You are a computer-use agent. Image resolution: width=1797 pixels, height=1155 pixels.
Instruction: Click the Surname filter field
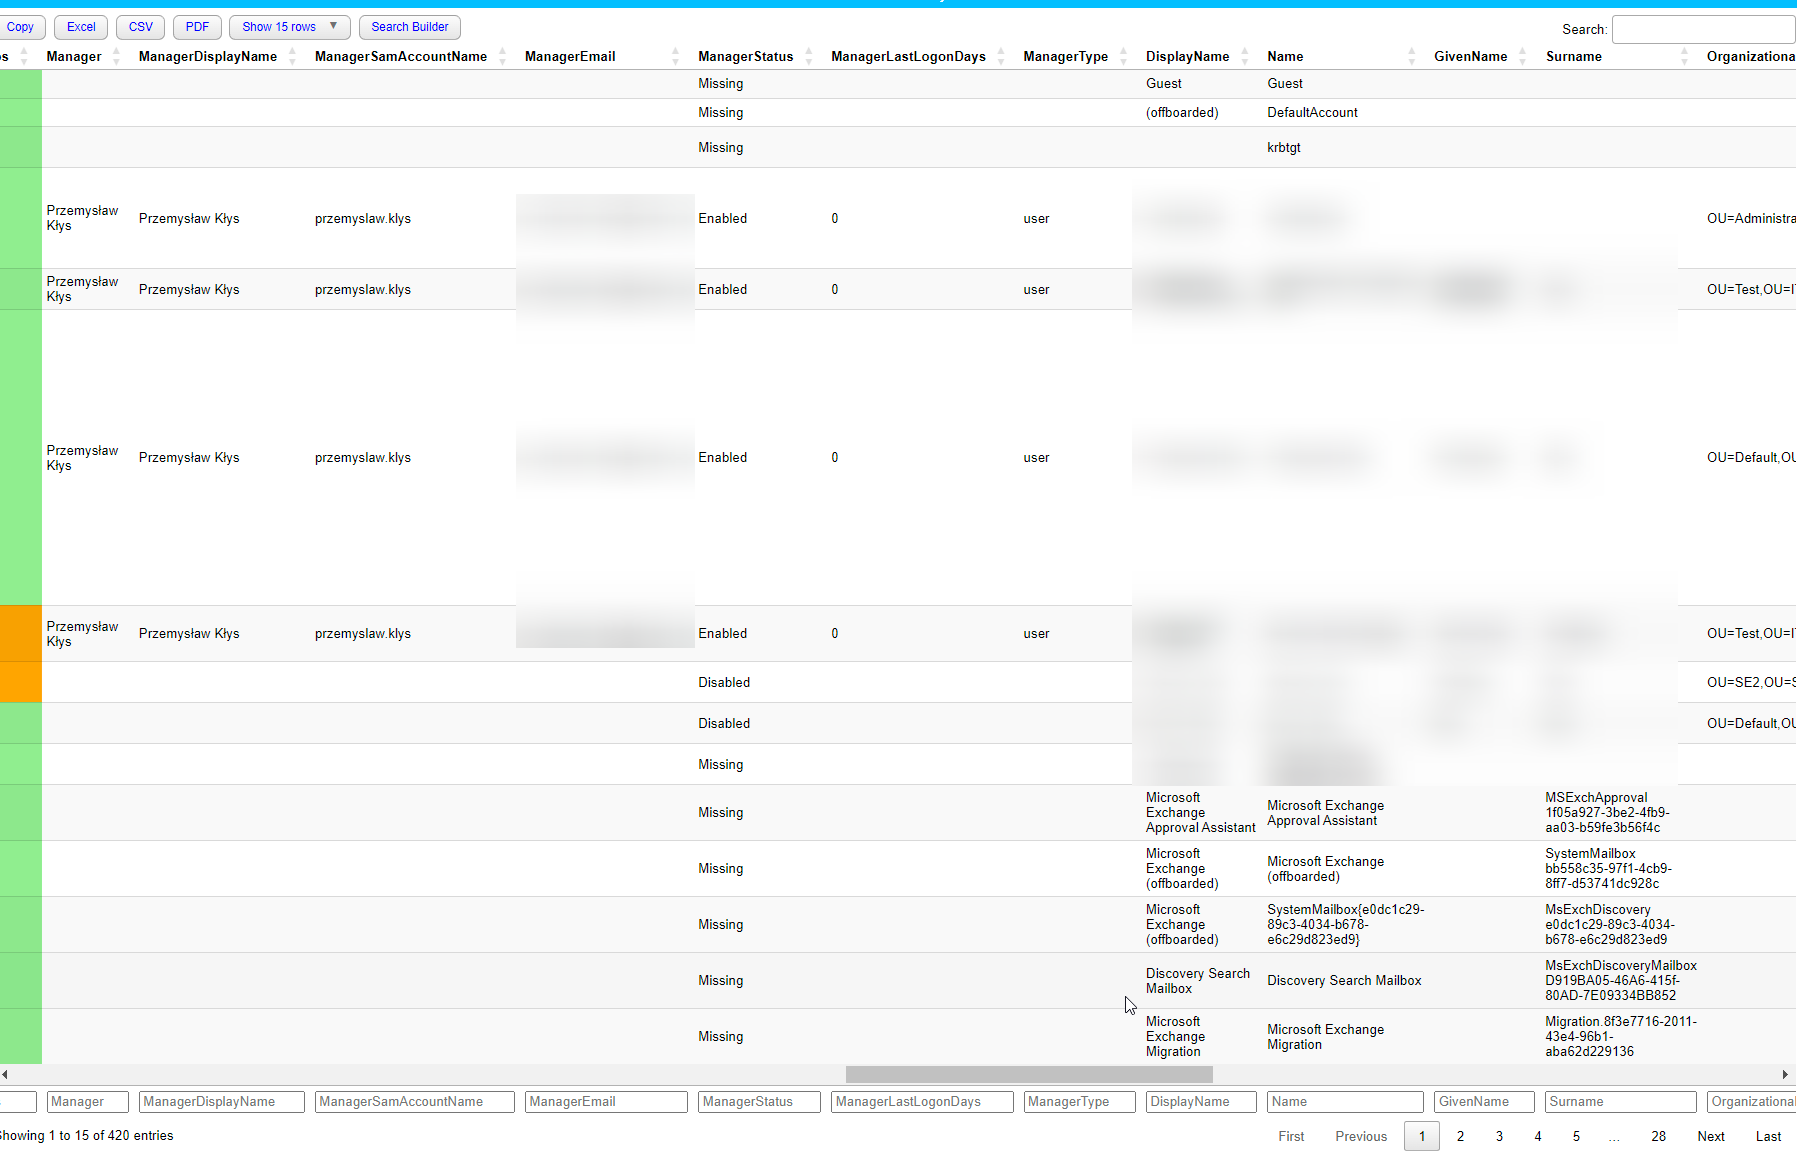(x=1621, y=1102)
